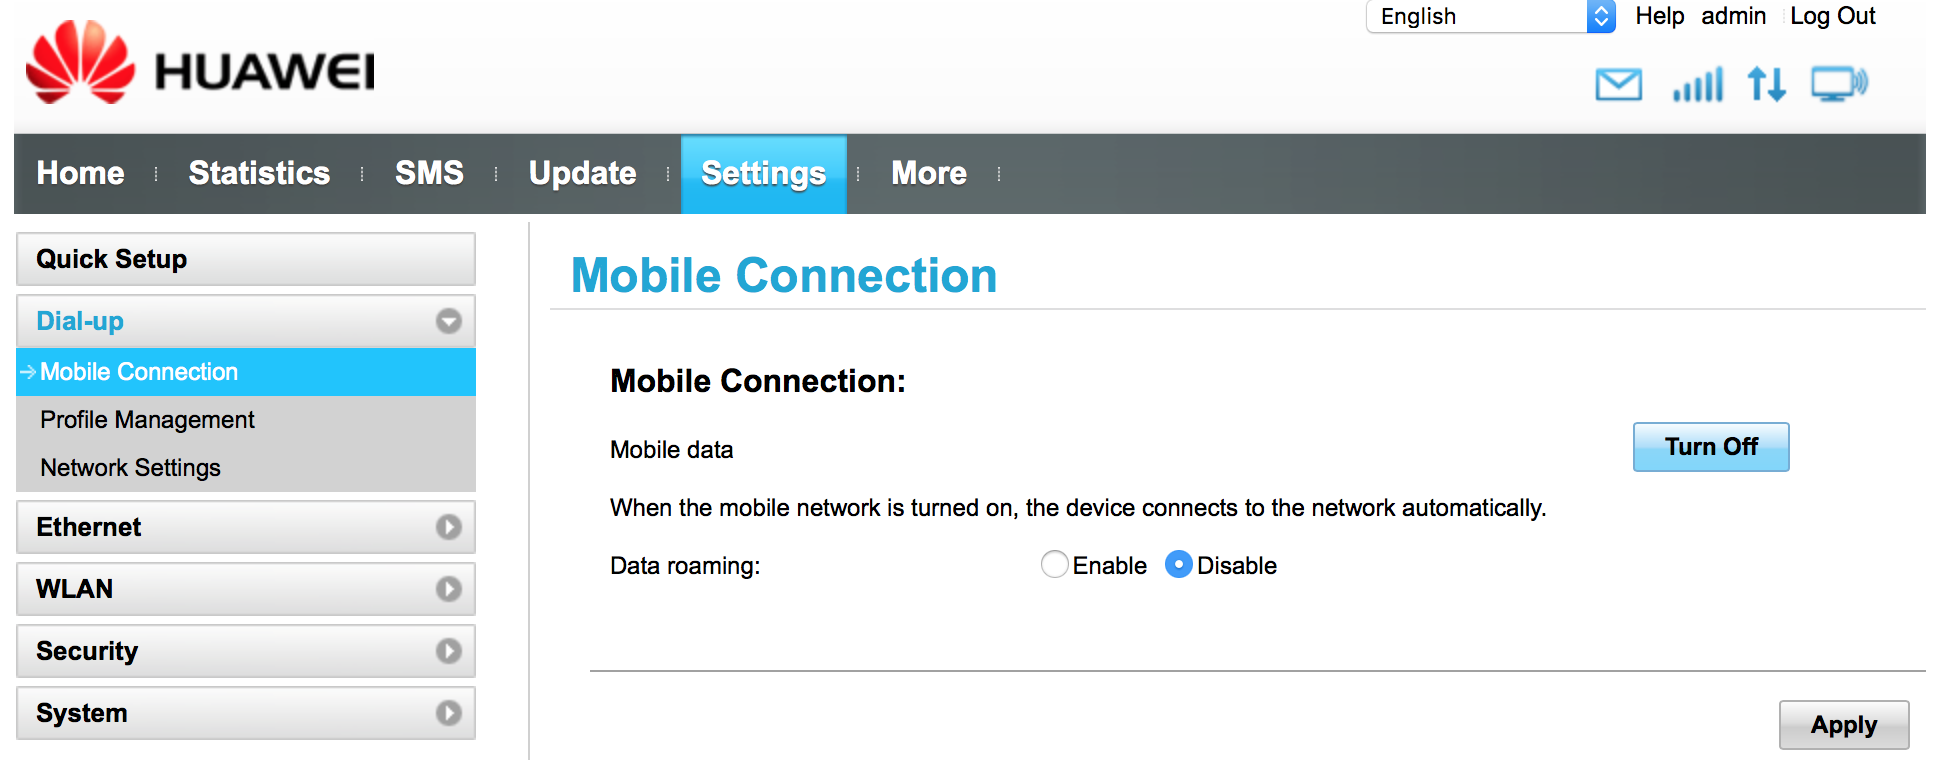The image size is (1948, 760).
Task: Click the Huawei logo
Action: click(x=200, y=62)
